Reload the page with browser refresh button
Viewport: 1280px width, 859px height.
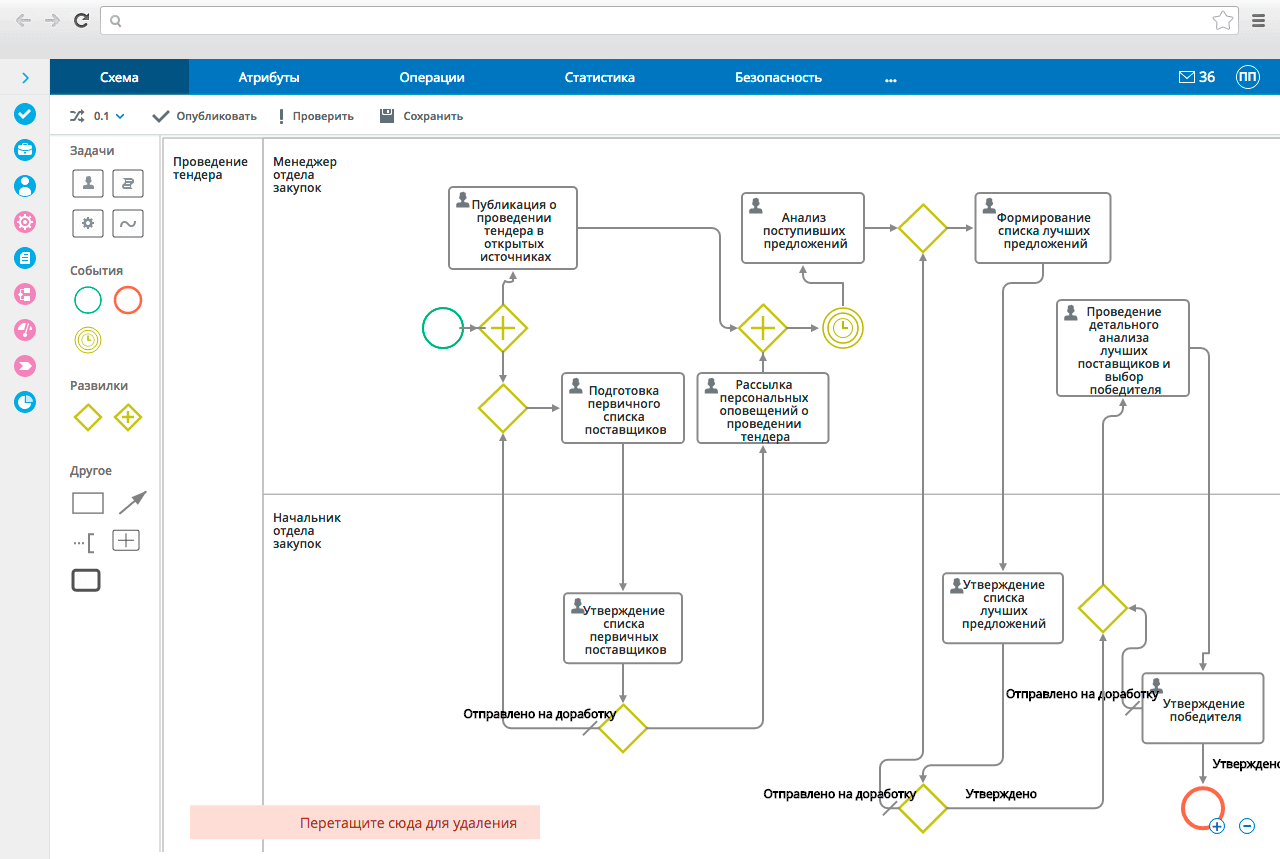[82, 20]
